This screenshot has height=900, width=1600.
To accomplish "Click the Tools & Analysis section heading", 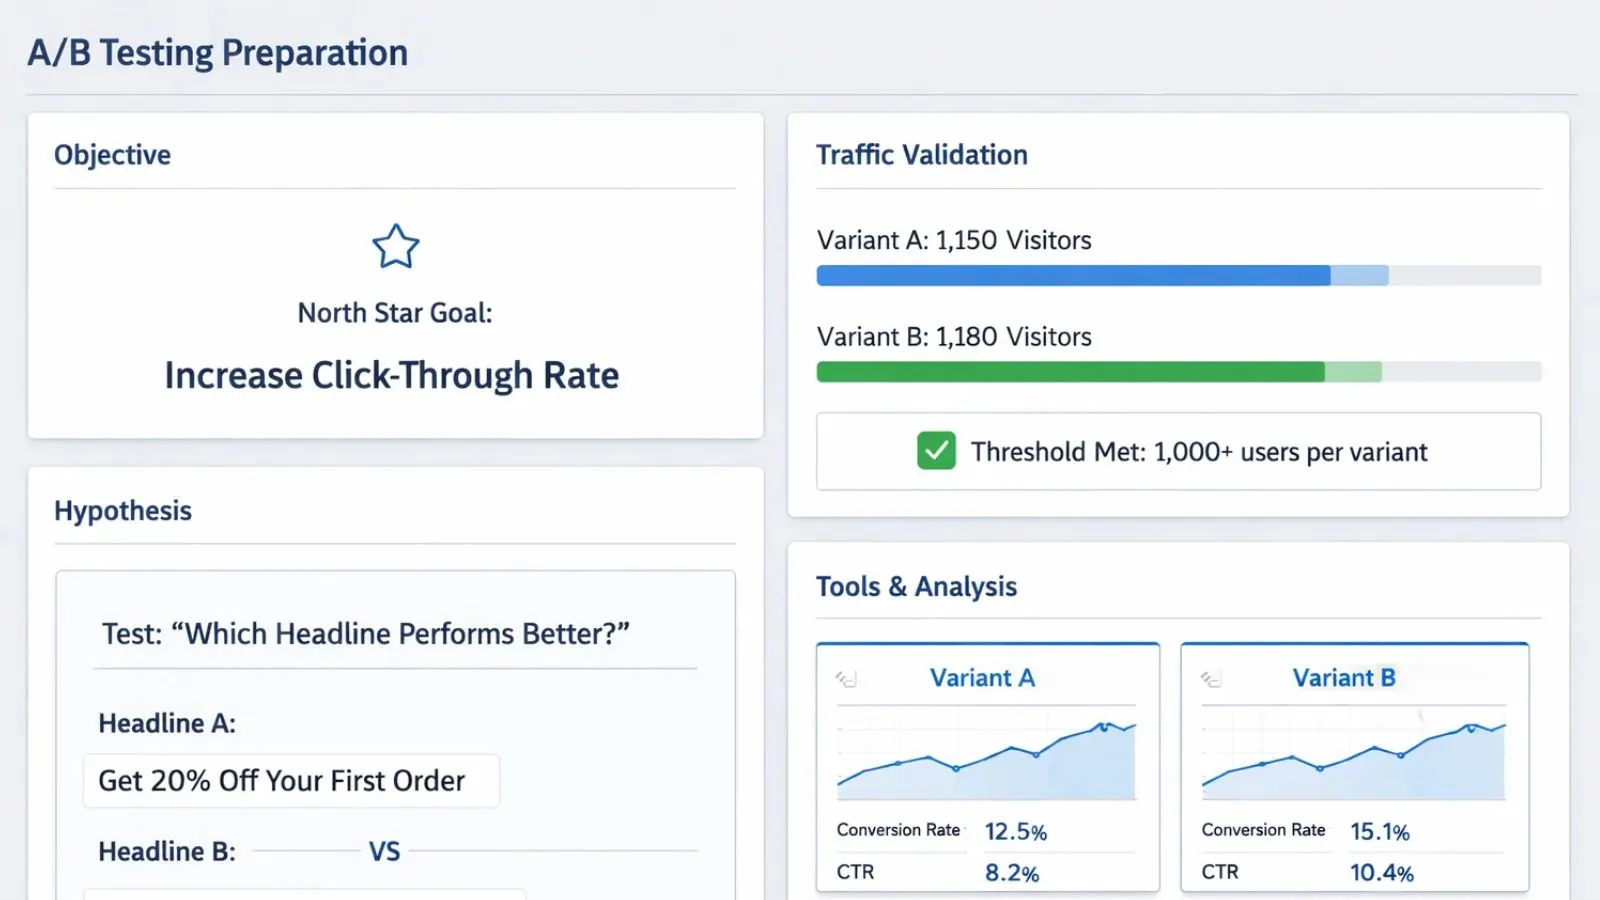I will [x=916, y=586].
